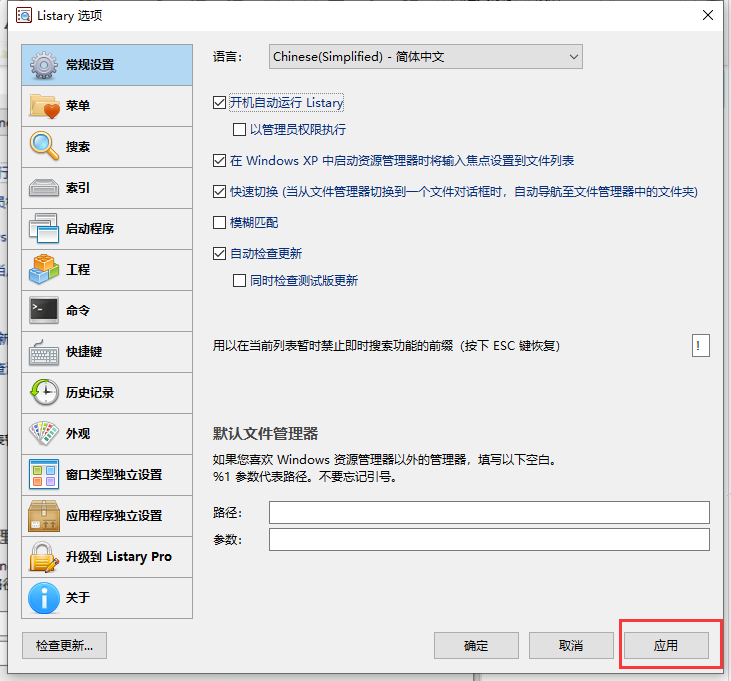Click the 参数 input field

coord(489,540)
